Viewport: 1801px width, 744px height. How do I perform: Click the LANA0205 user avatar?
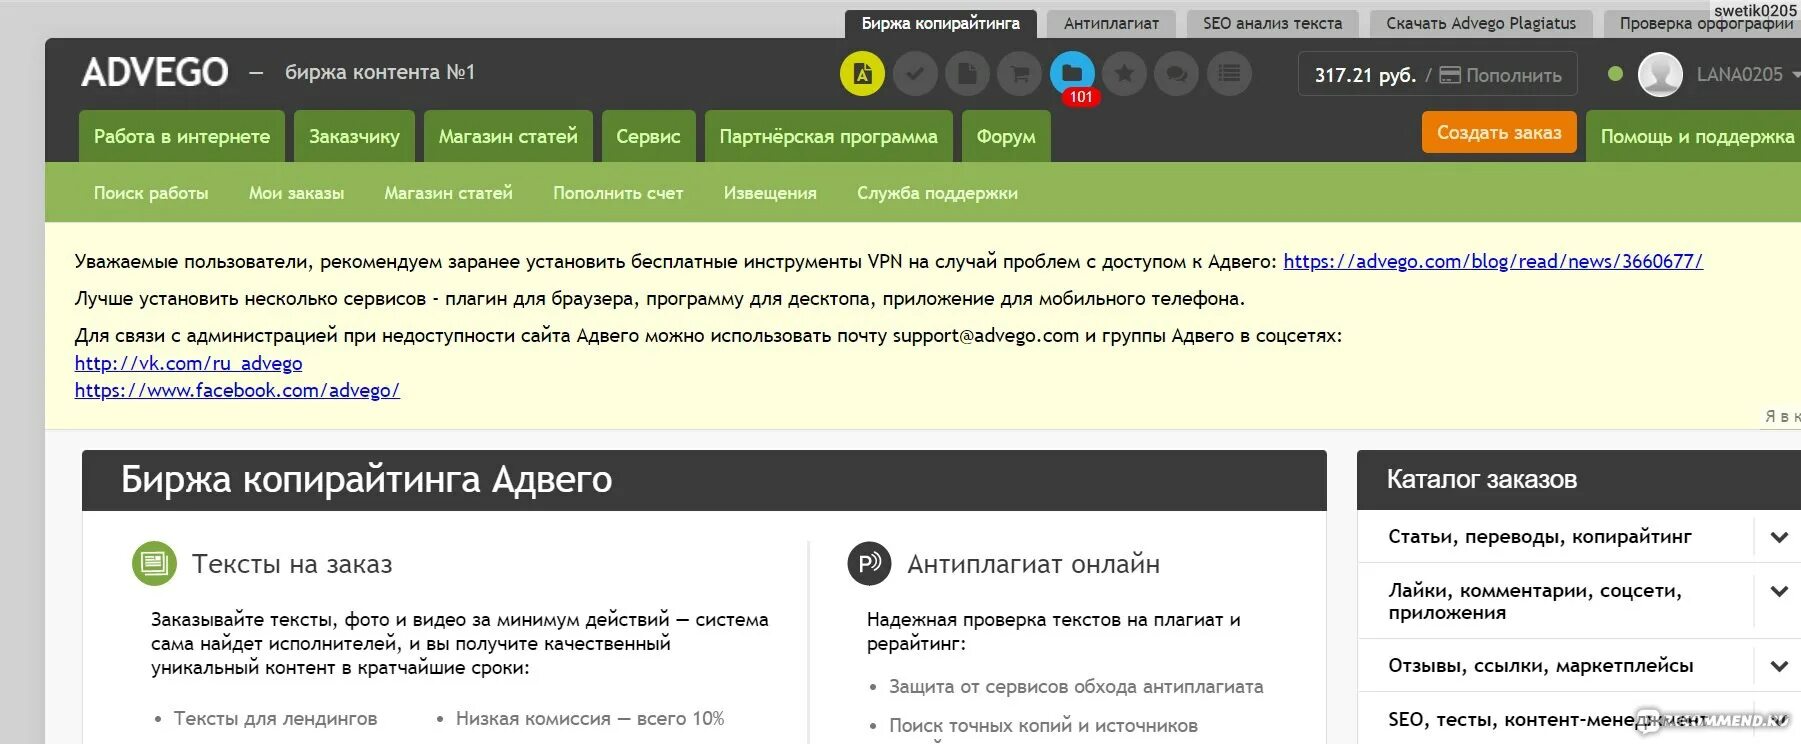pyautogui.click(x=1660, y=74)
